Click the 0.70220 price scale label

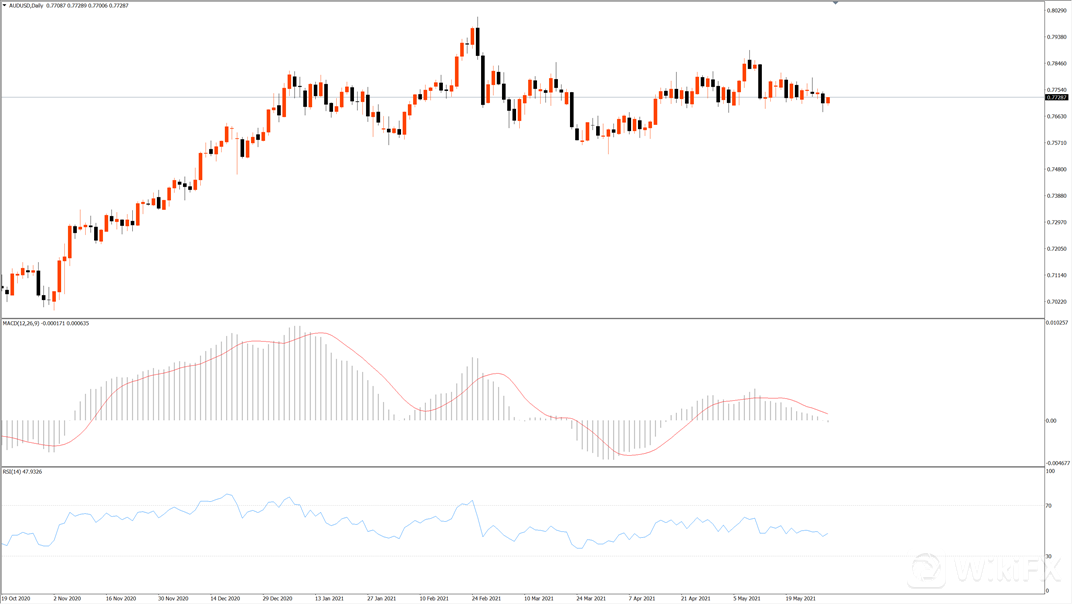1055,302
